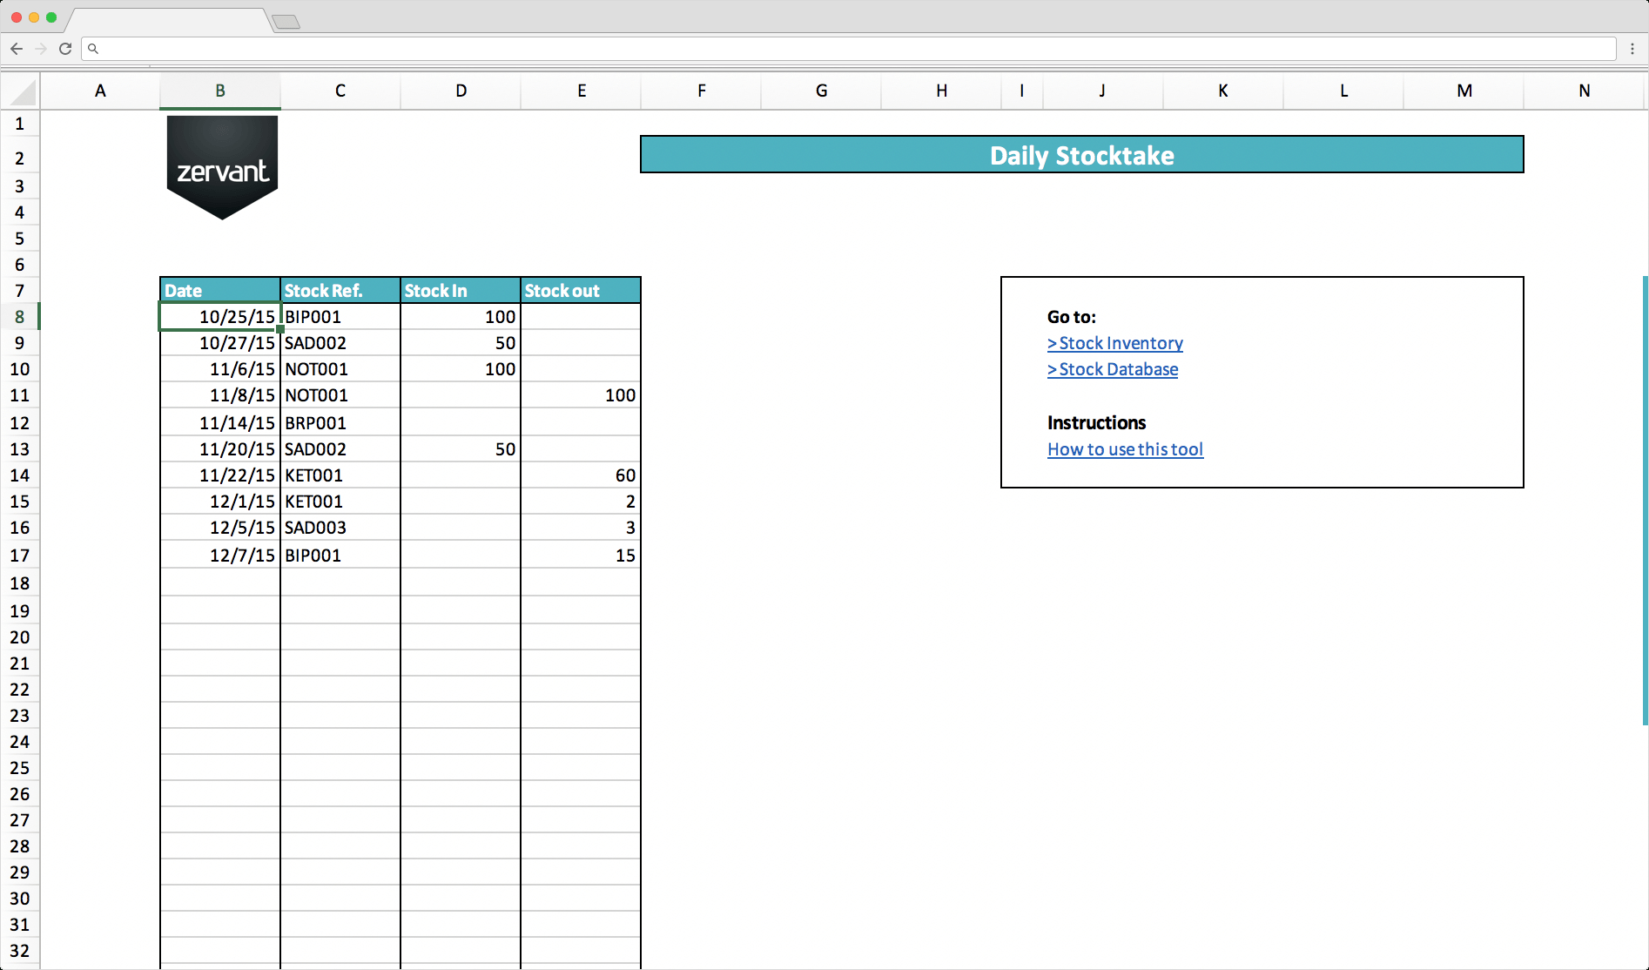Click the small inactive tab stub
Screen dimensions: 1649x970
coord(286,20)
